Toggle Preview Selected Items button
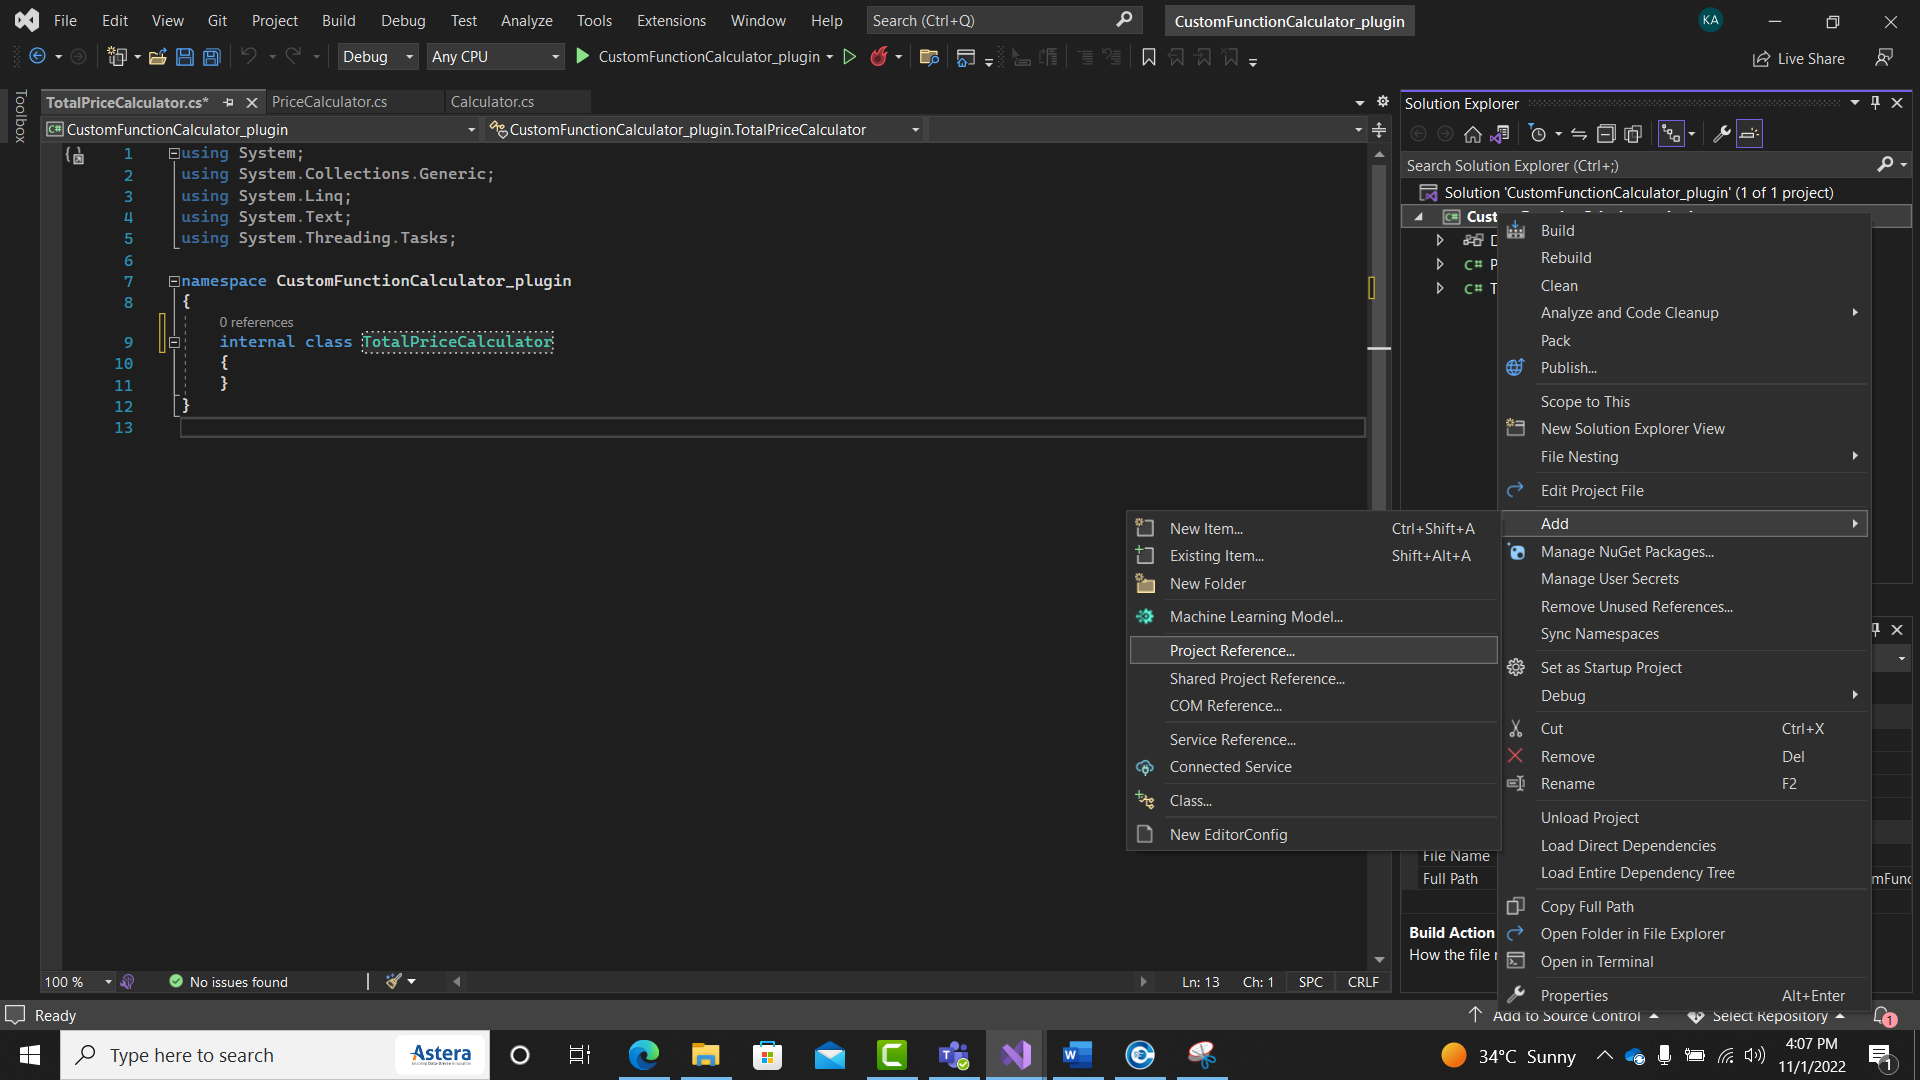The image size is (1920, 1080). click(x=1749, y=134)
